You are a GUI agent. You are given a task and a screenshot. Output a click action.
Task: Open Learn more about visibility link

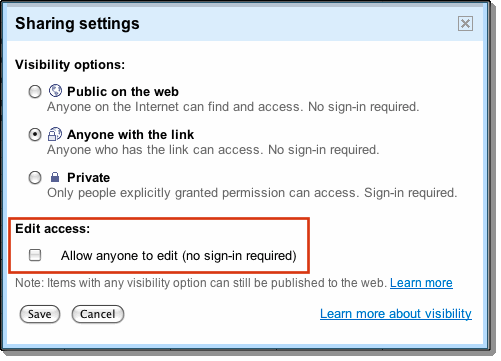pyautogui.click(x=396, y=314)
